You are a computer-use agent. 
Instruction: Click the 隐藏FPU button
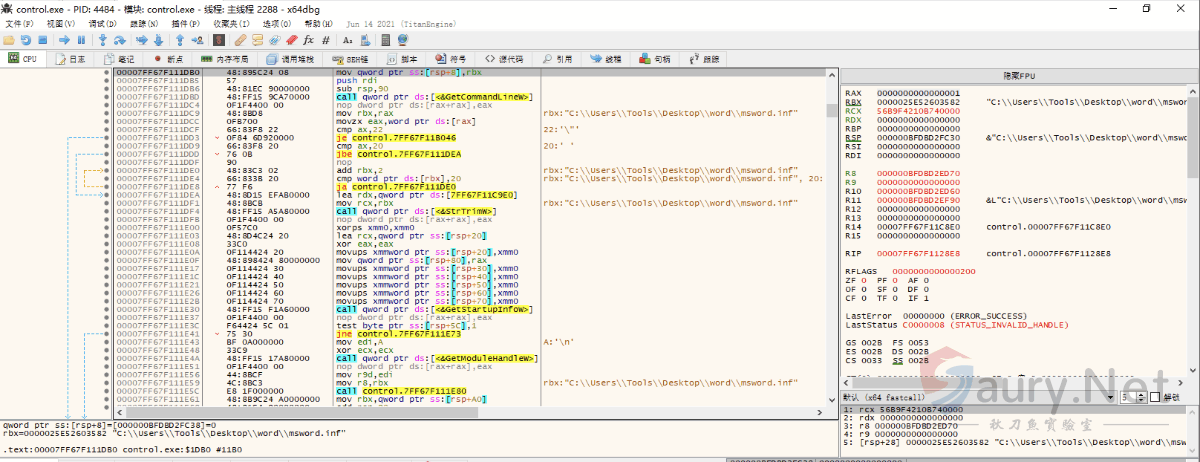coord(1019,76)
